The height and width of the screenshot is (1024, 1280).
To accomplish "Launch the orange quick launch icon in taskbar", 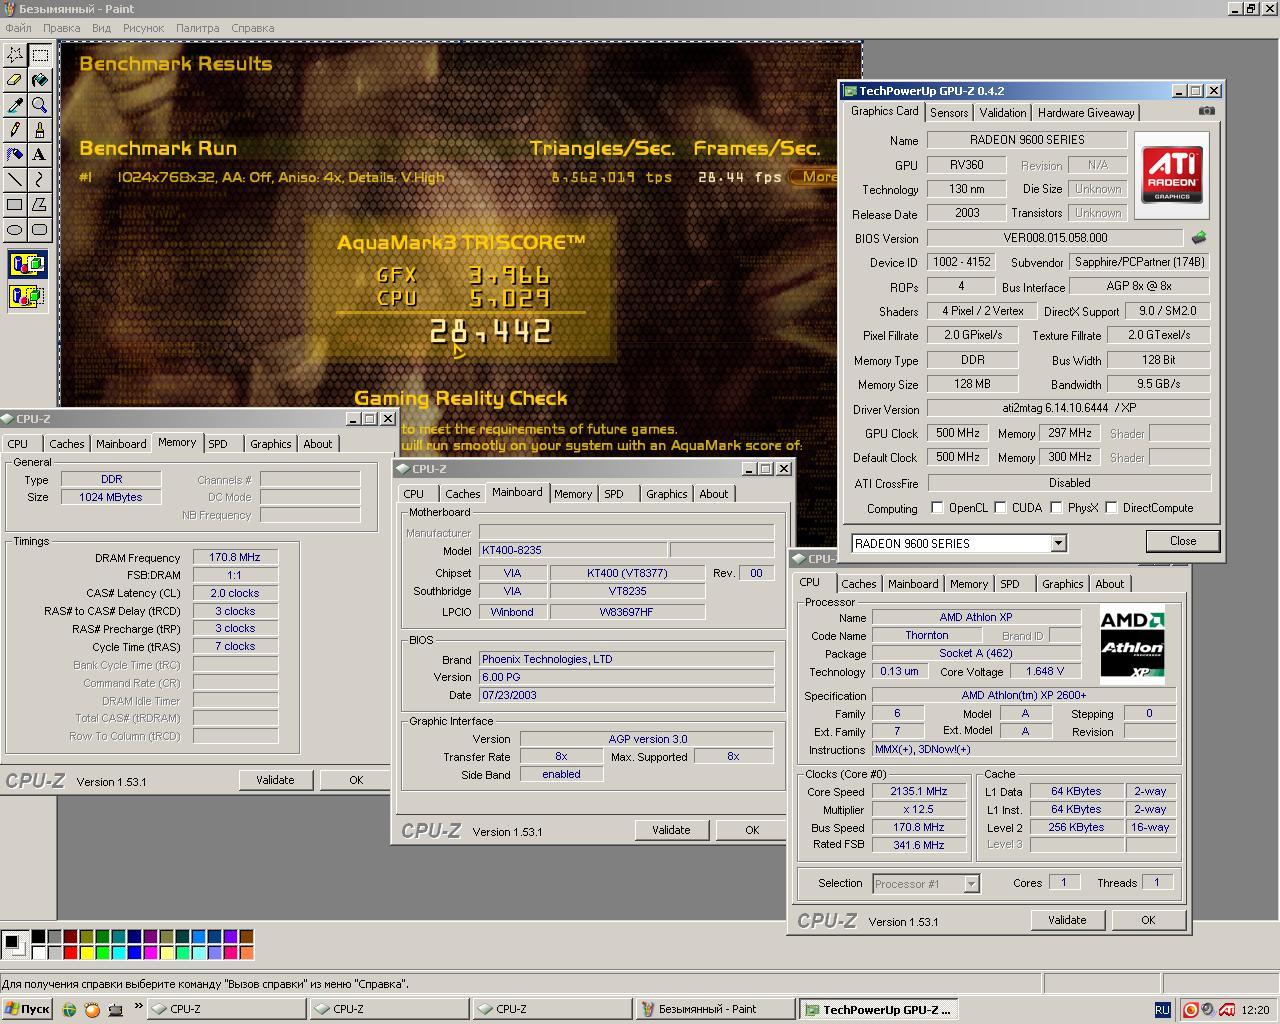I will 92,1009.
